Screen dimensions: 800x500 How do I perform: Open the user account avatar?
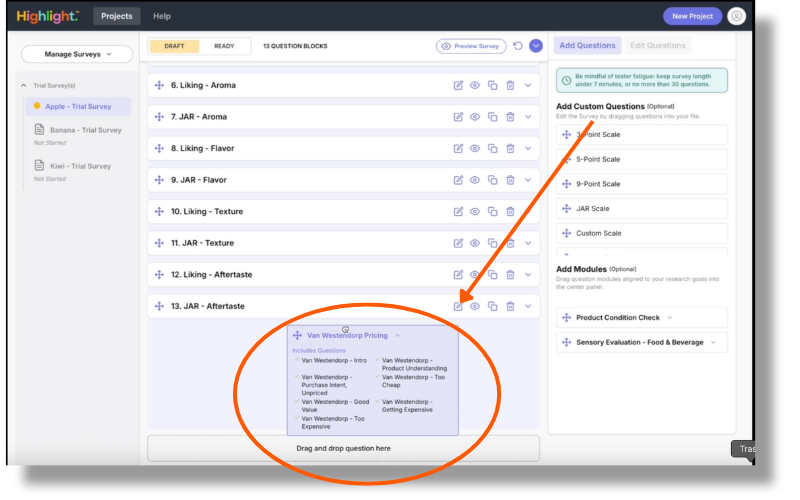(736, 16)
